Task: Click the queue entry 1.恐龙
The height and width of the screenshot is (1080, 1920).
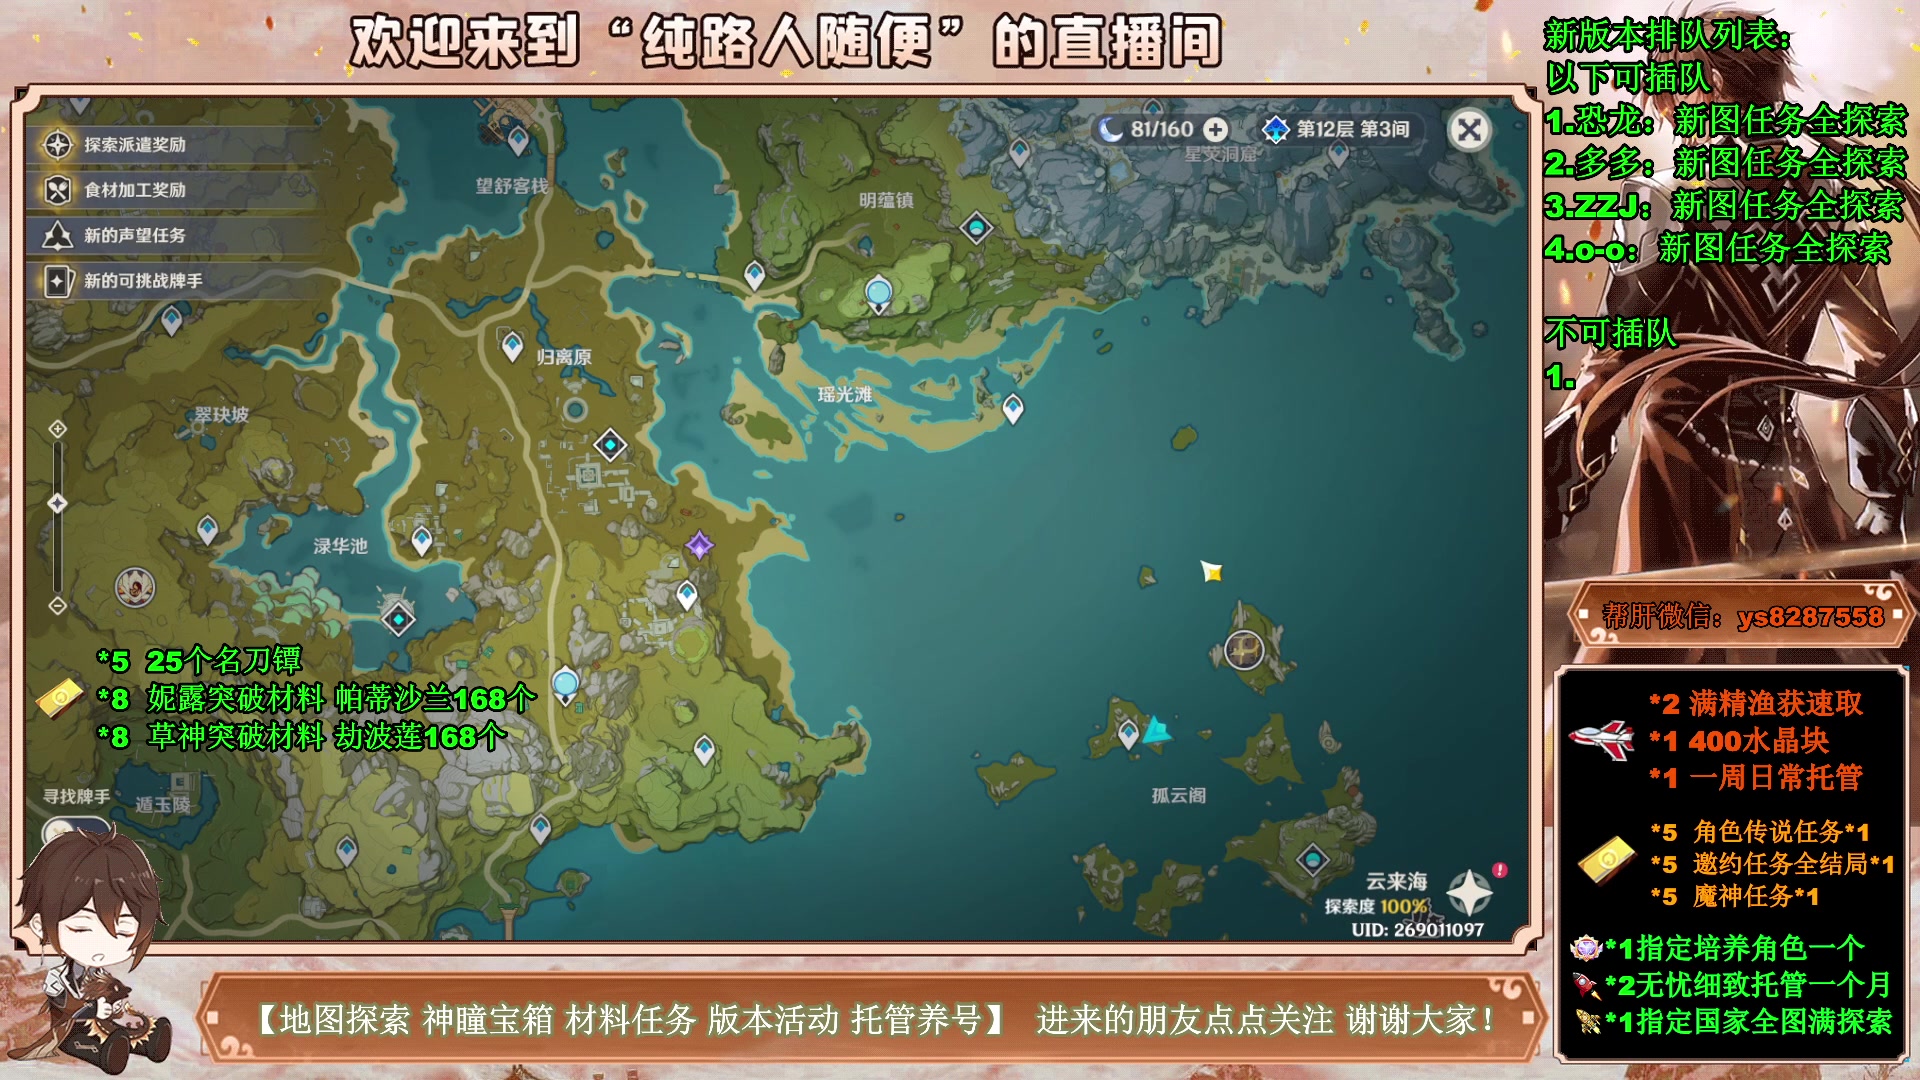Action: [x=1725, y=121]
